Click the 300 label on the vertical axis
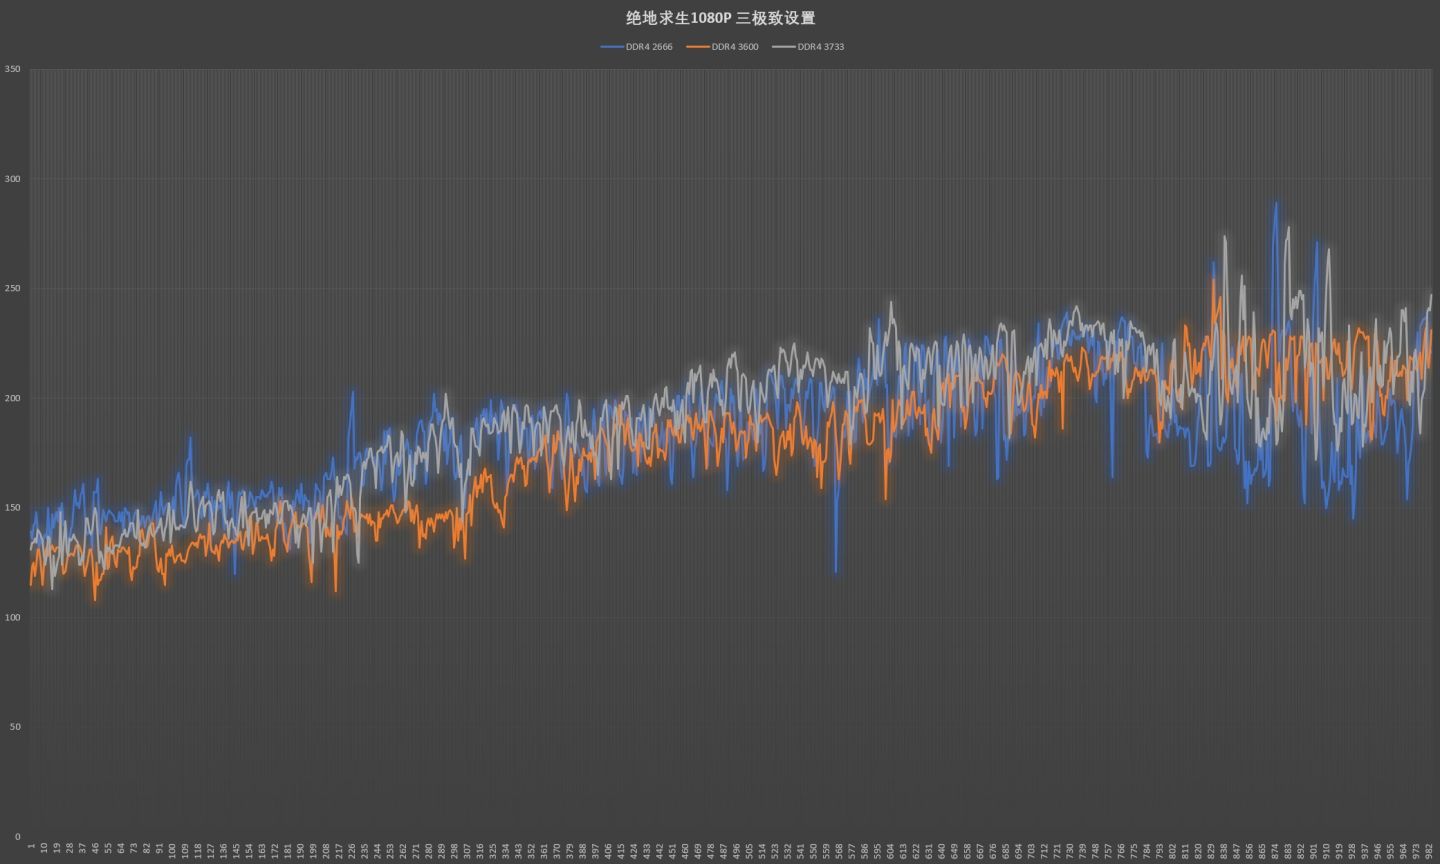 point(12,179)
